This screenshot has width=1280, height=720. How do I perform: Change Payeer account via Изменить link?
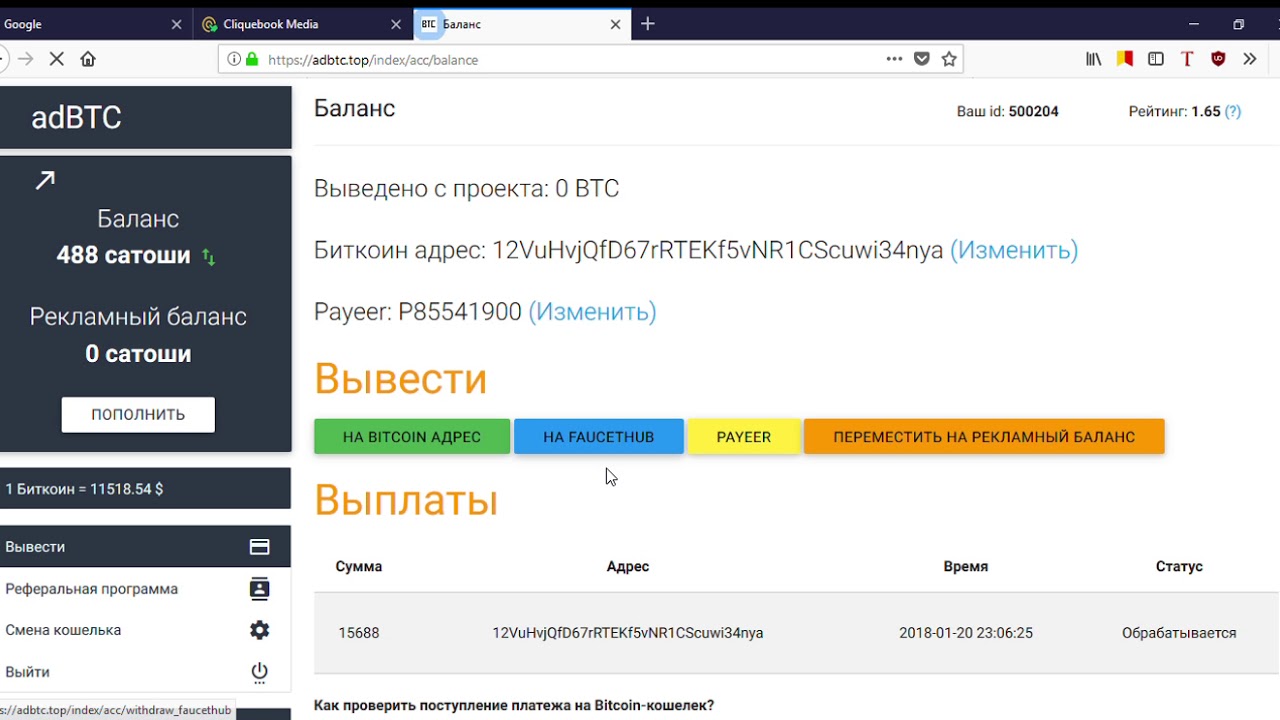[592, 312]
